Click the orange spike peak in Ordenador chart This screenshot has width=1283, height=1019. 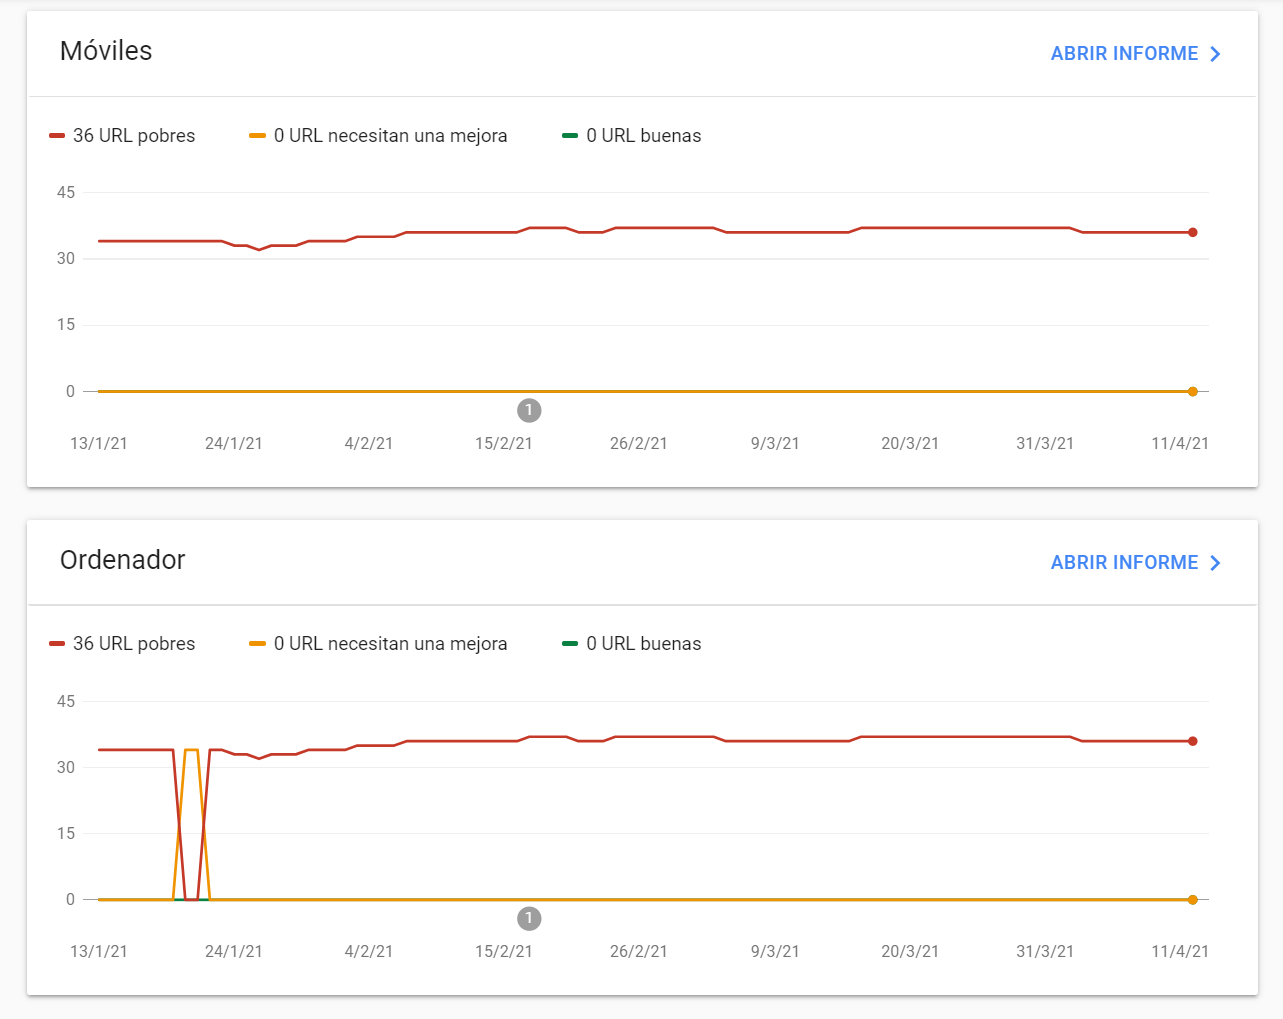click(191, 750)
